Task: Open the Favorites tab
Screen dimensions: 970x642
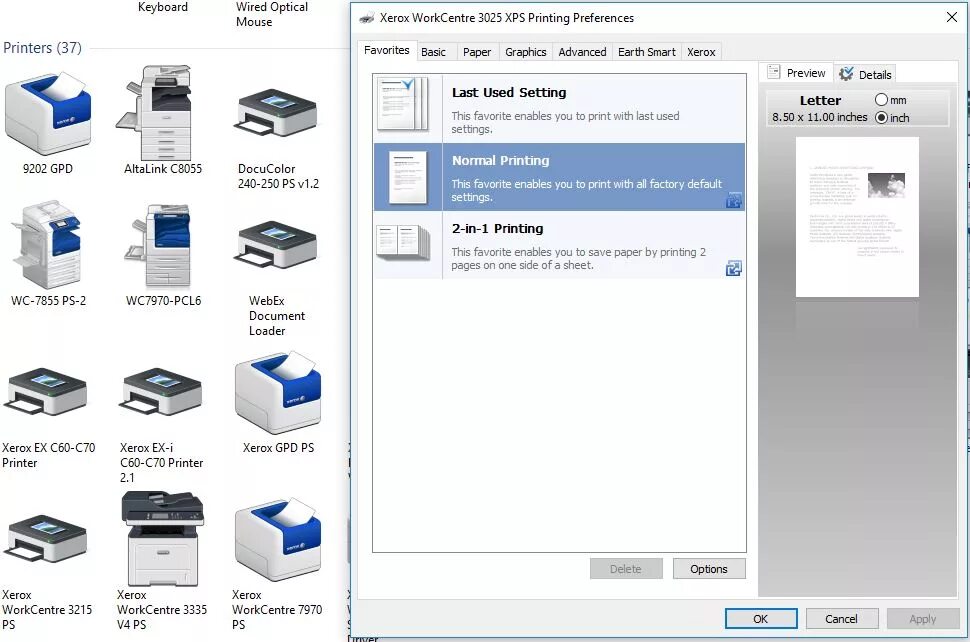Action: 387,50
